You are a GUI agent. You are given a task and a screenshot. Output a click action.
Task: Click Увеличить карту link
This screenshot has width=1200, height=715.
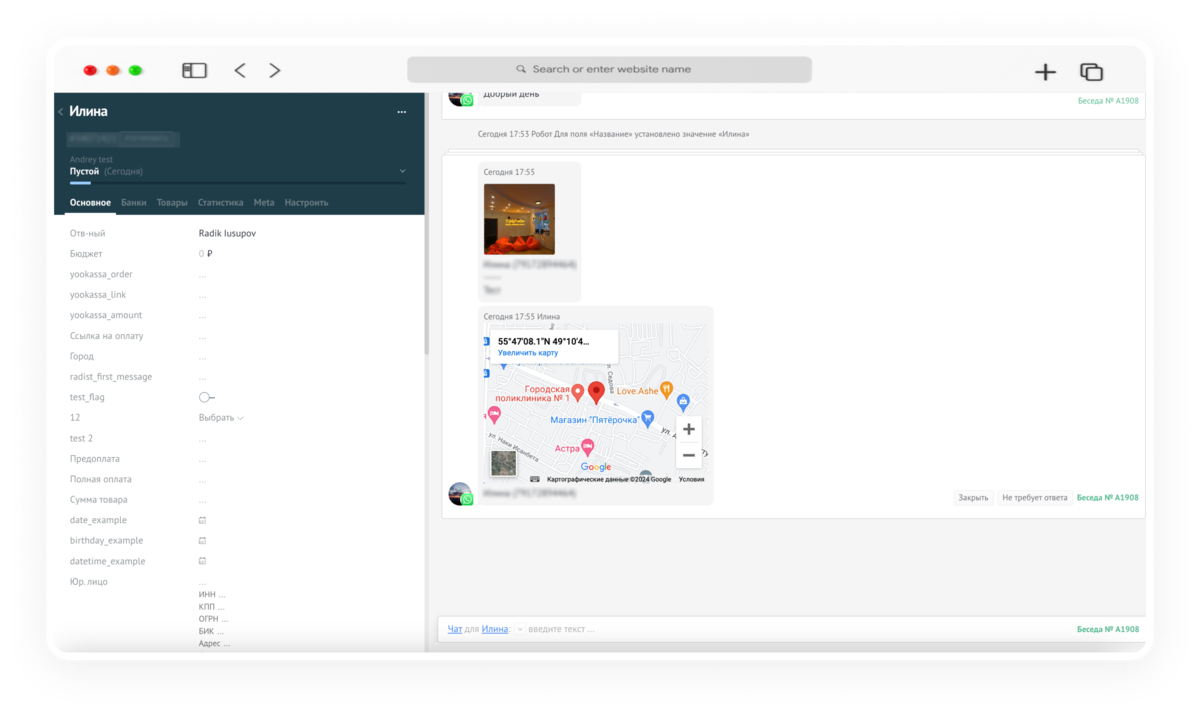(x=528, y=353)
